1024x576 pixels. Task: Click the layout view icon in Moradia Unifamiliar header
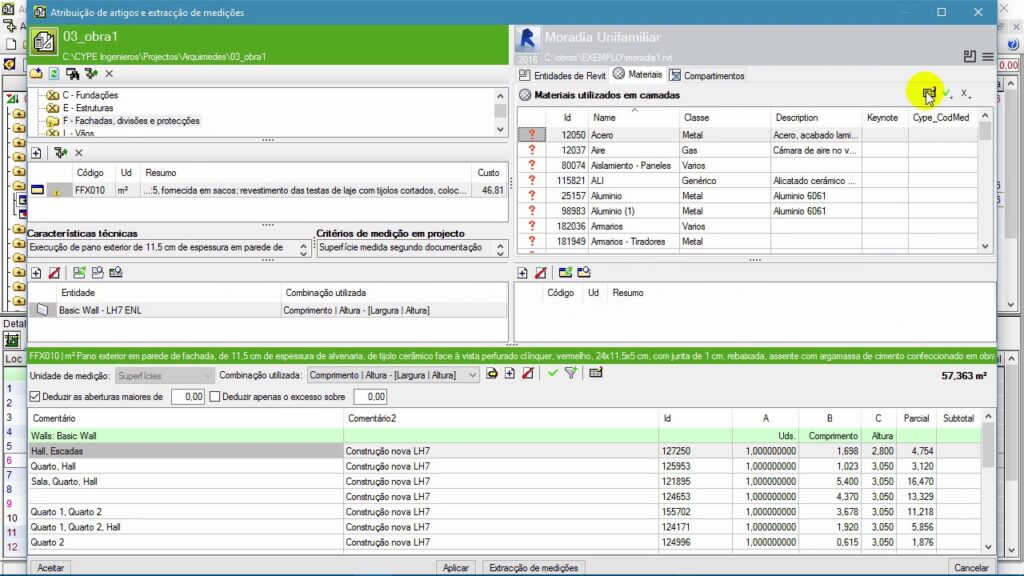tap(969, 57)
